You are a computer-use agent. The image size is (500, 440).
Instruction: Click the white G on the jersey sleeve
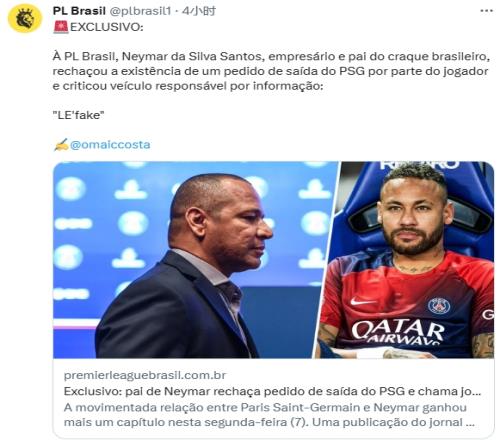coord(488,314)
